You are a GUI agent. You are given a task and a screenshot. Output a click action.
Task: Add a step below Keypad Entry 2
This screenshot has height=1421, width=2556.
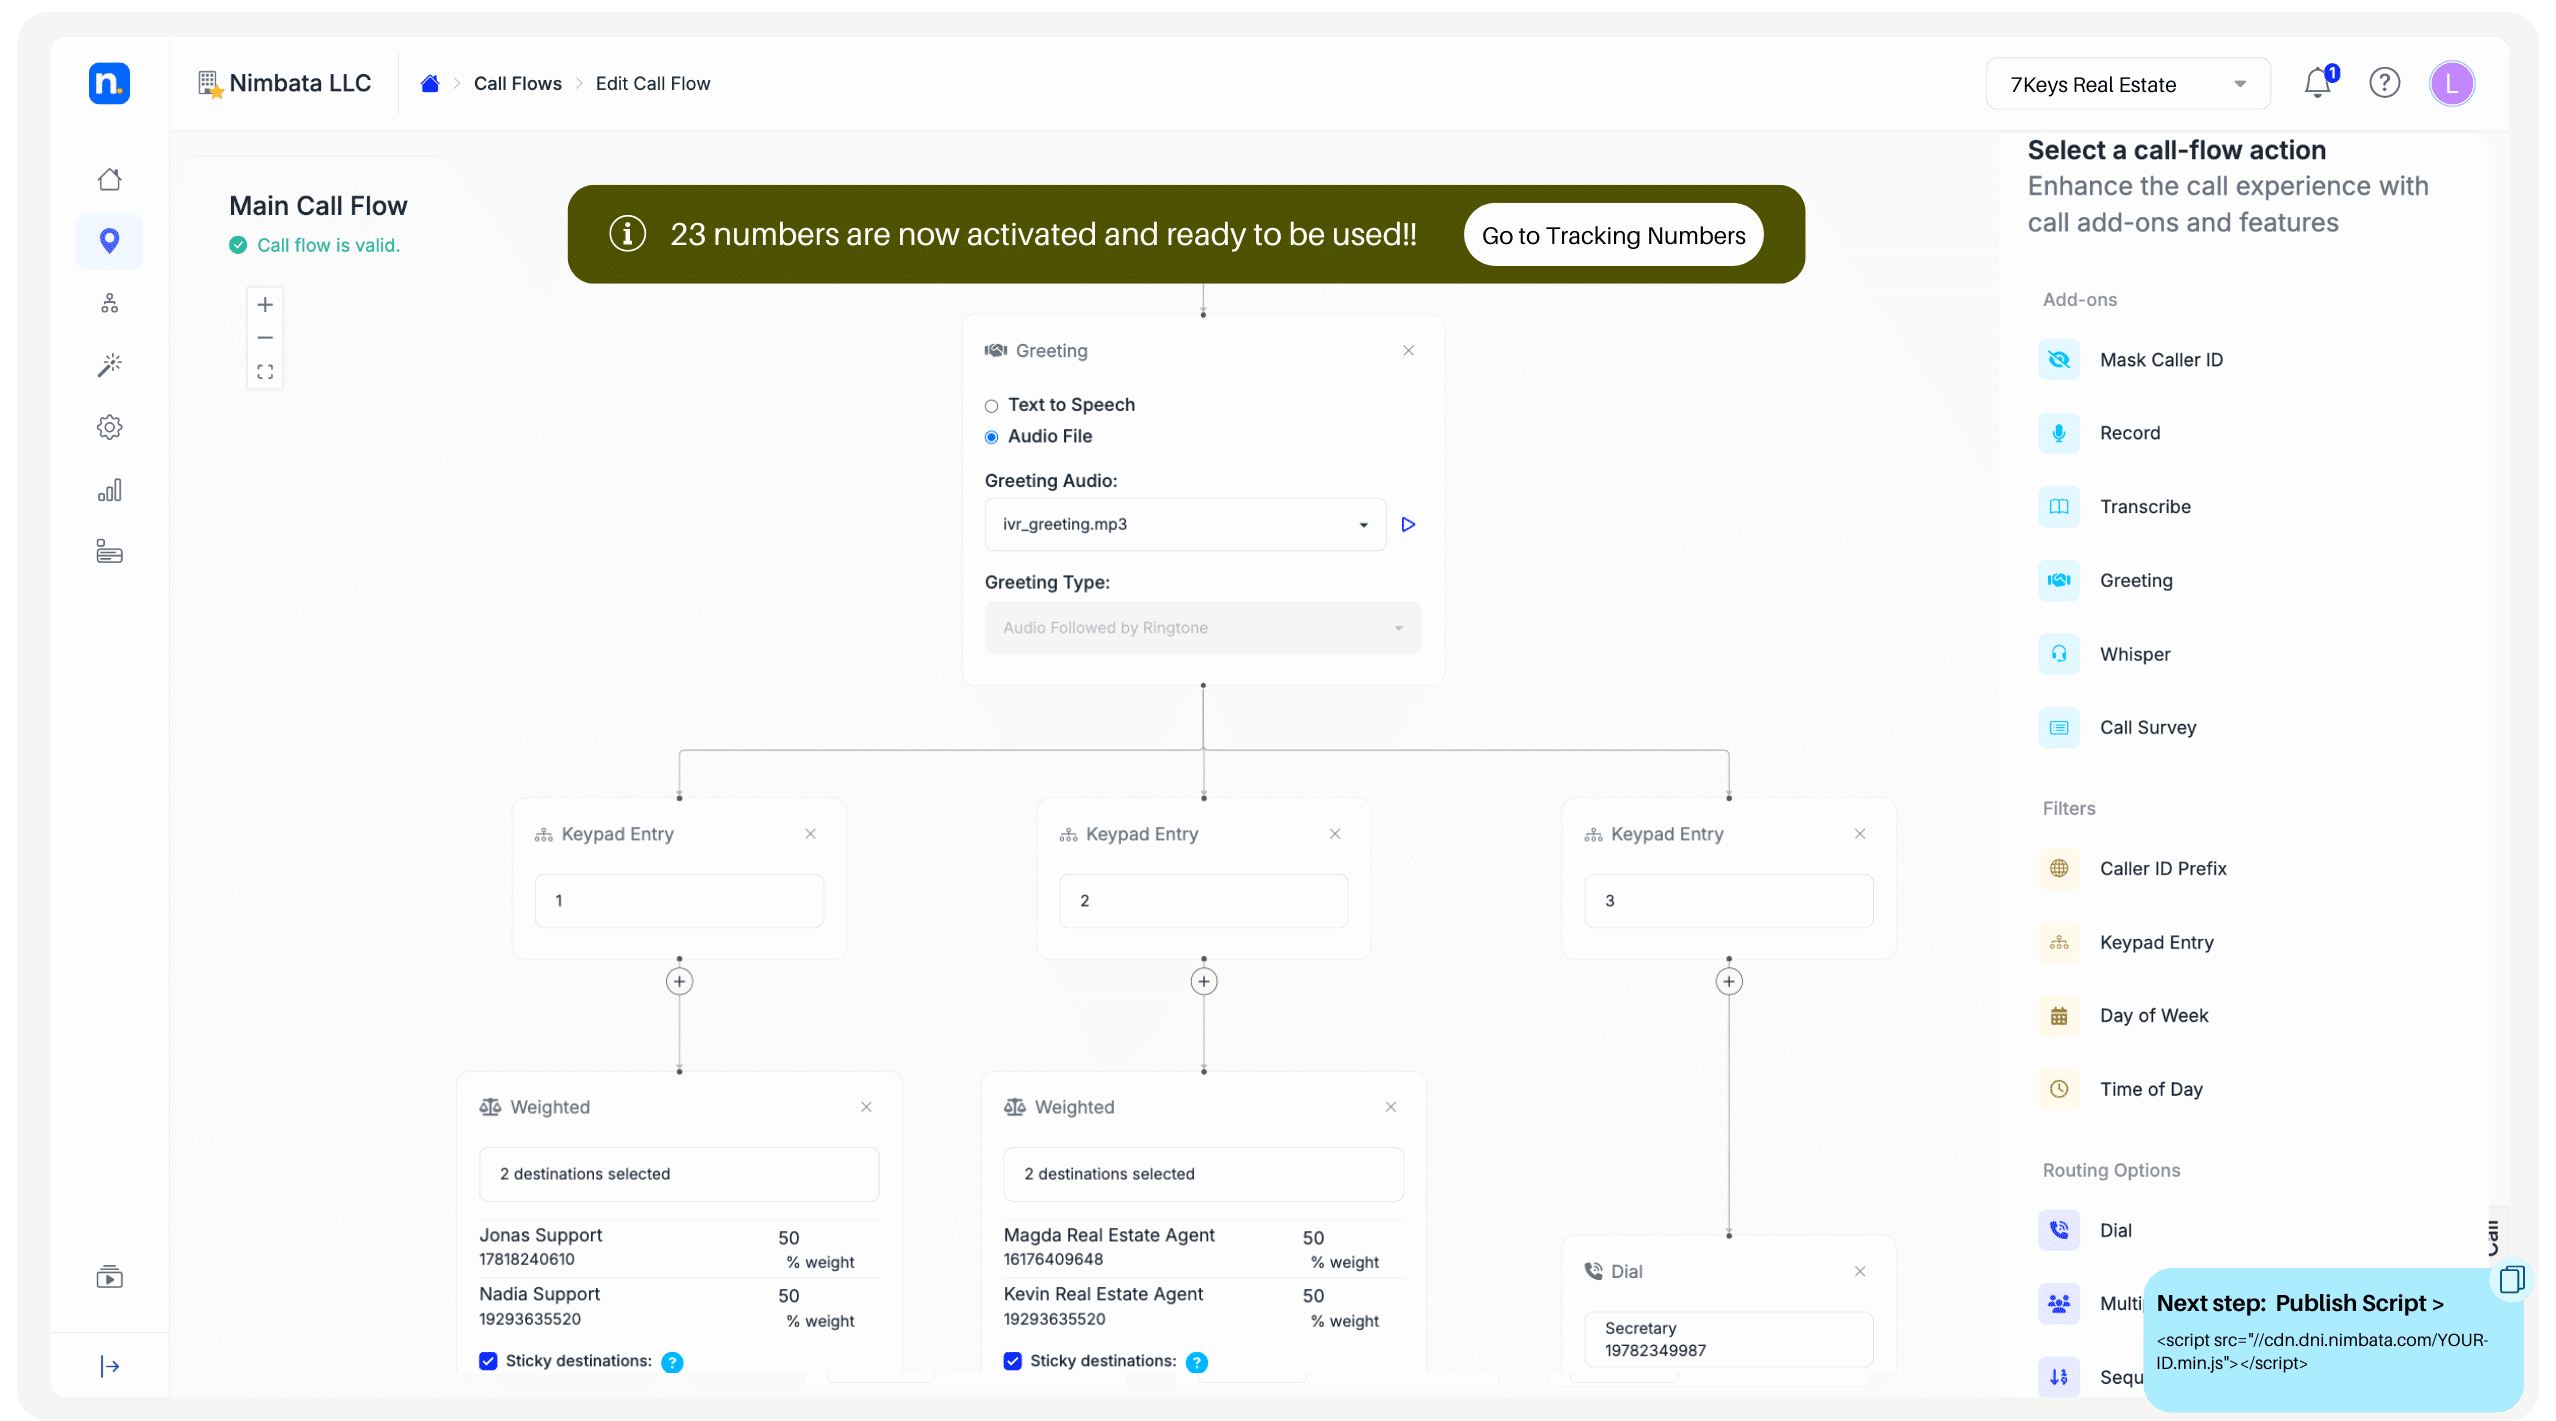(1204, 982)
